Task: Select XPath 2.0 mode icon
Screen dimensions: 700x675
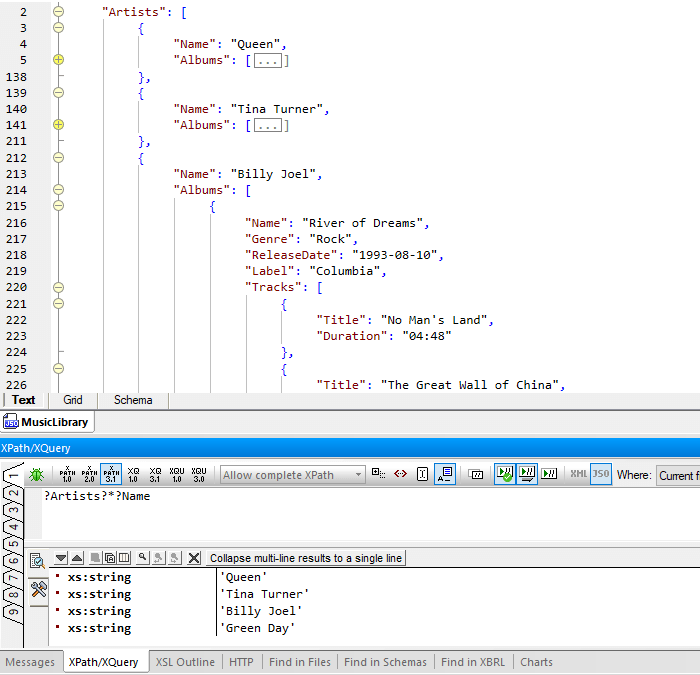Action: 88,474
